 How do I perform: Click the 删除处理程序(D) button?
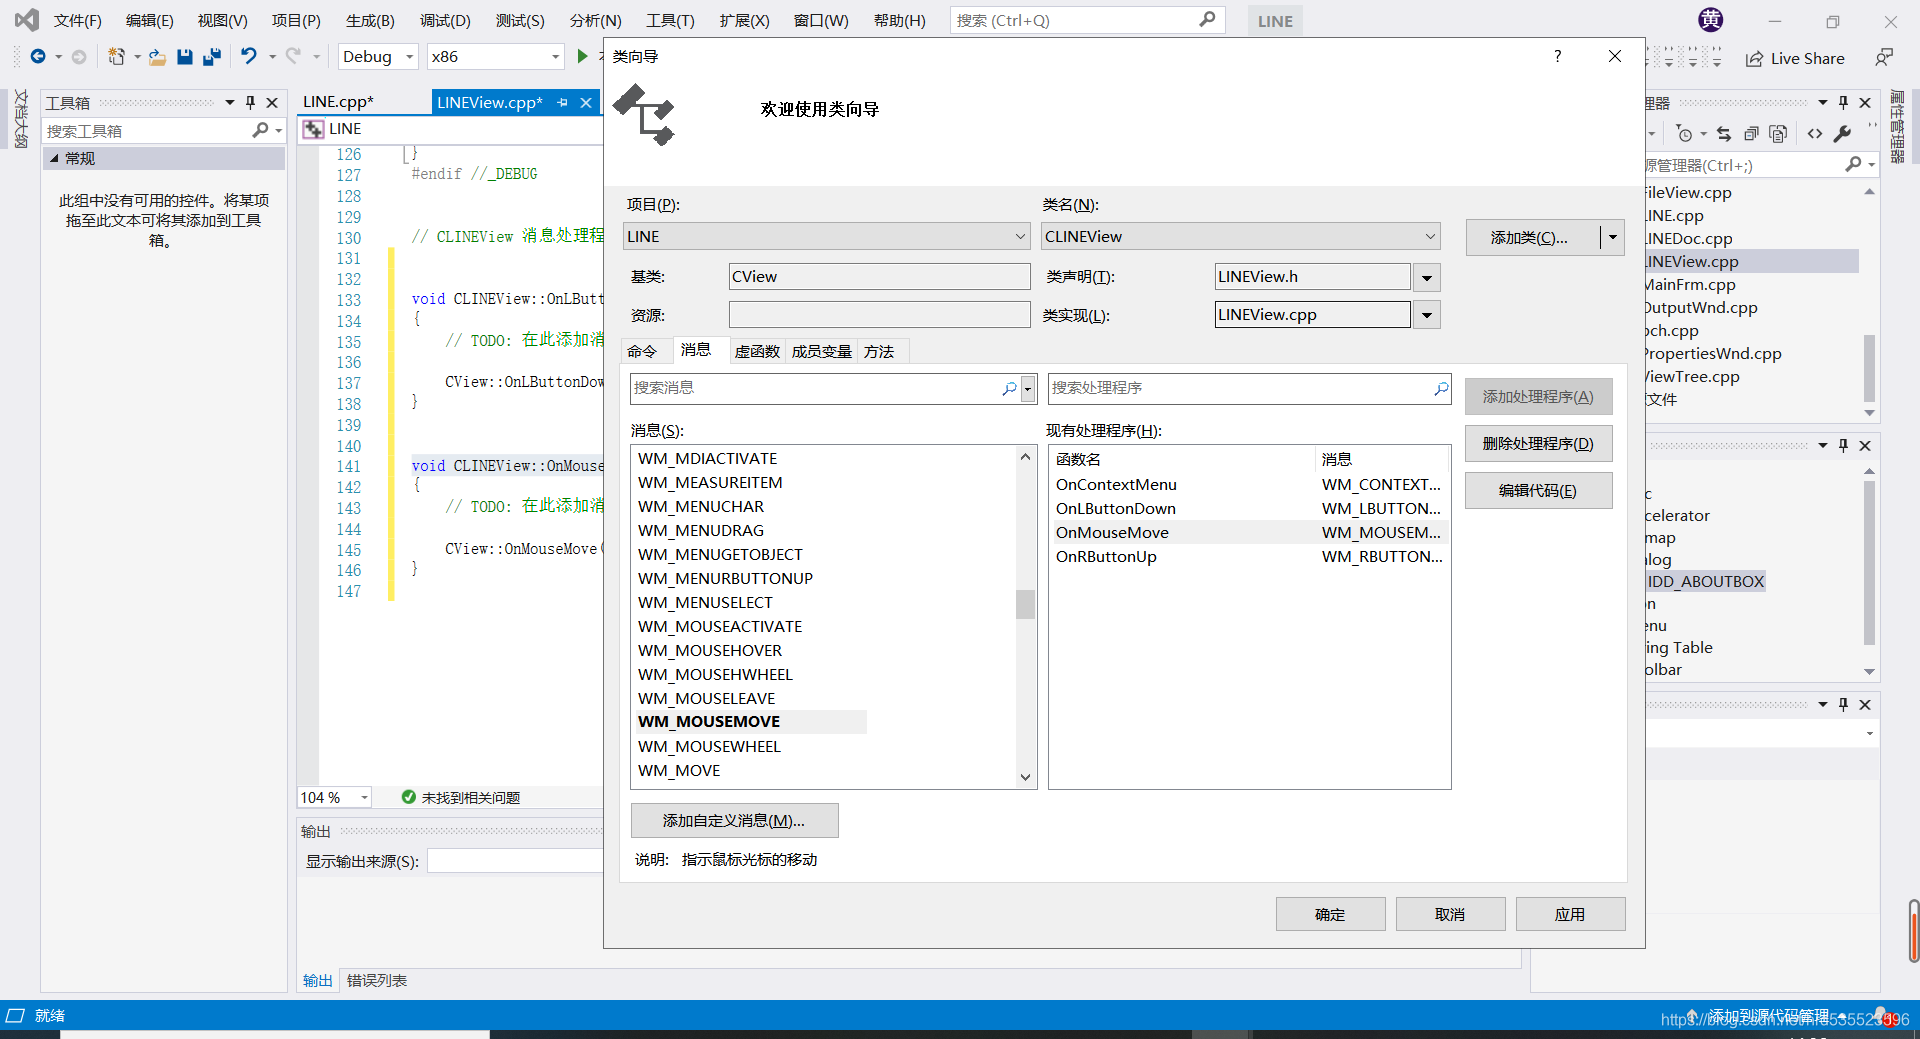(1538, 443)
